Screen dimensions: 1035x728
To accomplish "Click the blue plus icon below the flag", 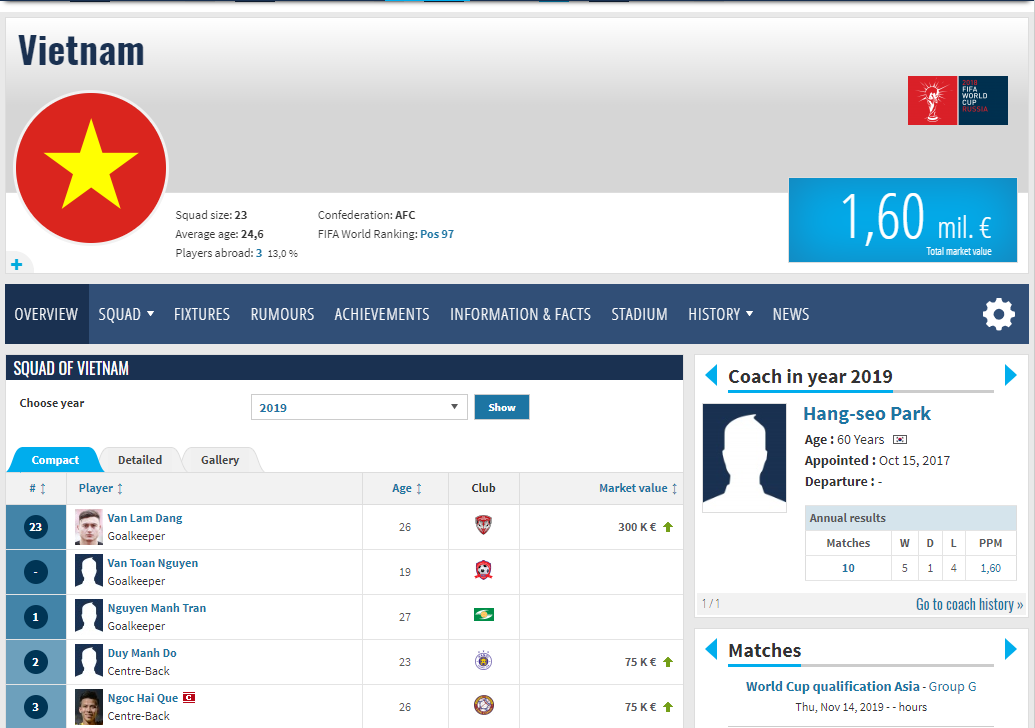I will [x=17, y=265].
